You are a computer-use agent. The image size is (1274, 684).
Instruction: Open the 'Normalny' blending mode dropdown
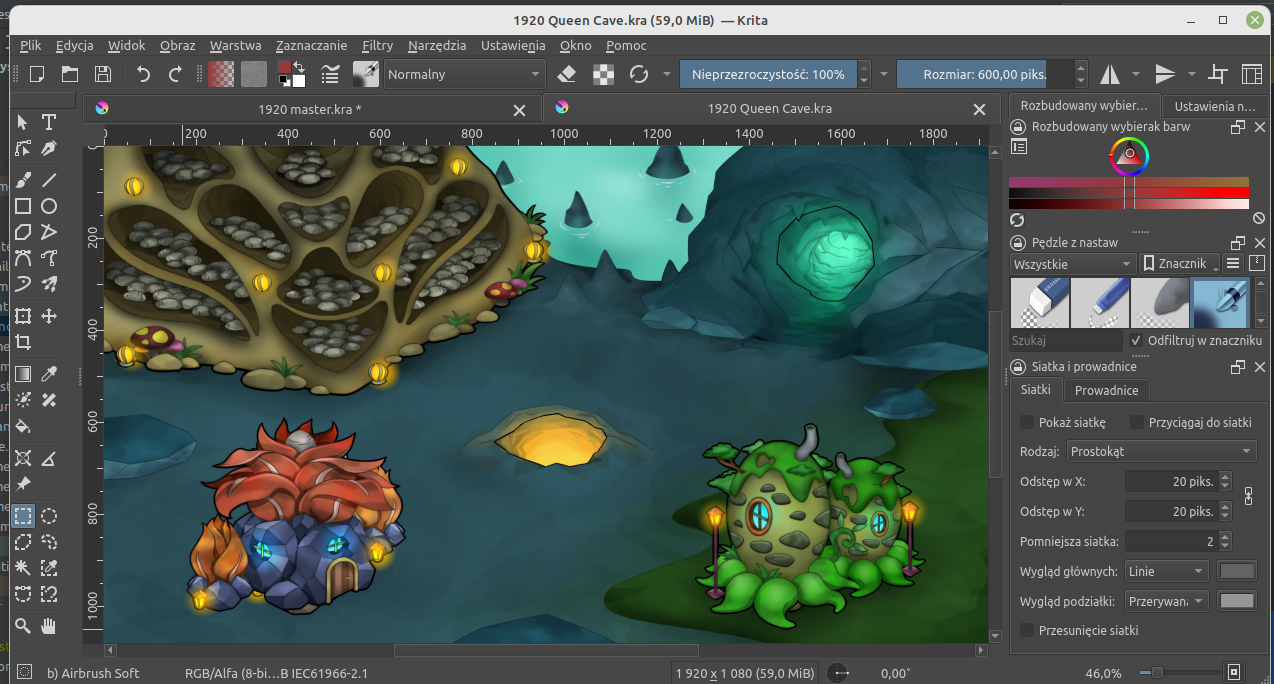(x=463, y=74)
